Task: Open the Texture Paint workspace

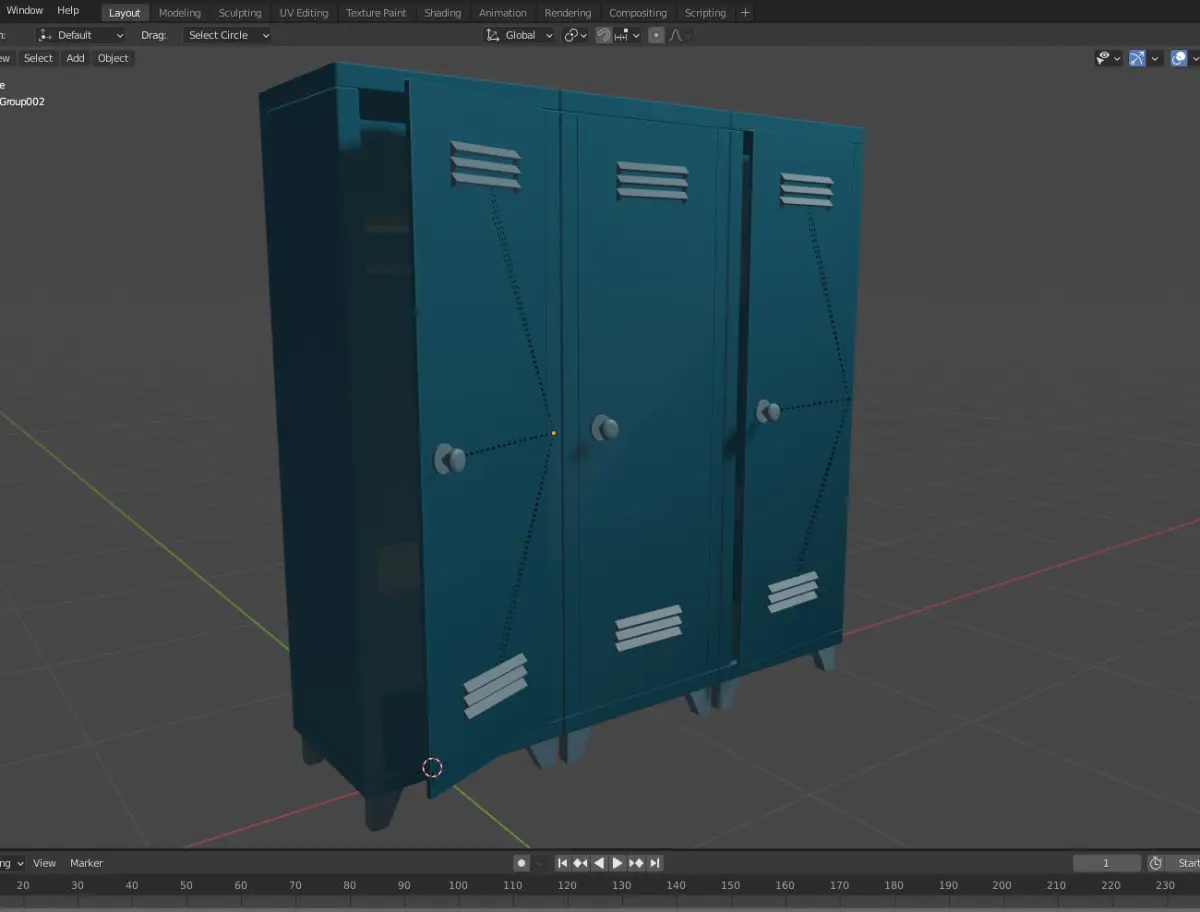Action: [376, 13]
